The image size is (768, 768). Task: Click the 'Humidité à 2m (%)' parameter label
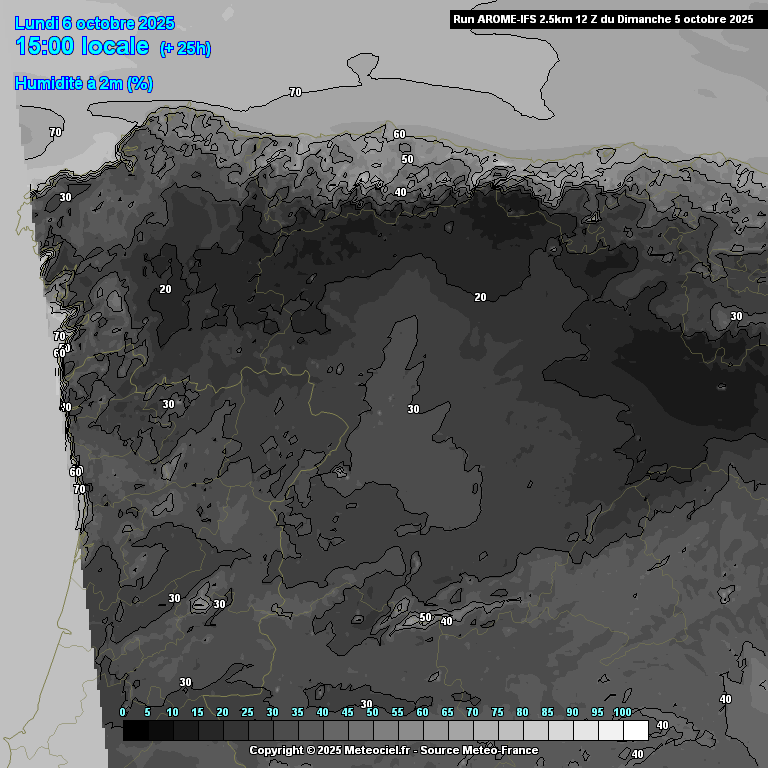coord(83,84)
